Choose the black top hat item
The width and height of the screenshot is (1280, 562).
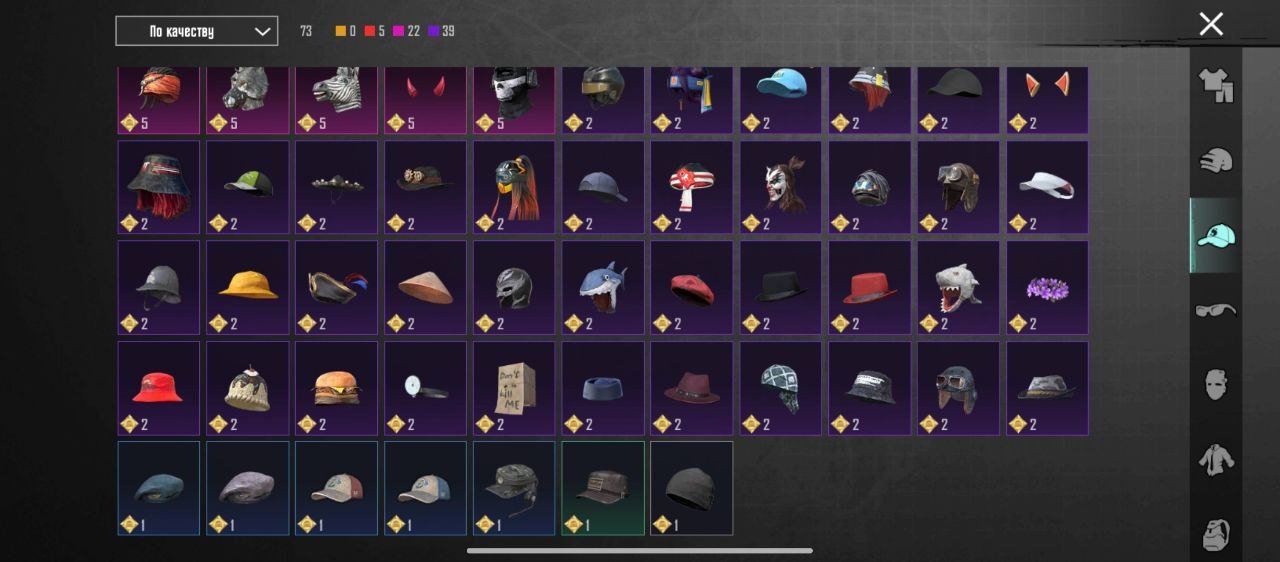click(780, 287)
